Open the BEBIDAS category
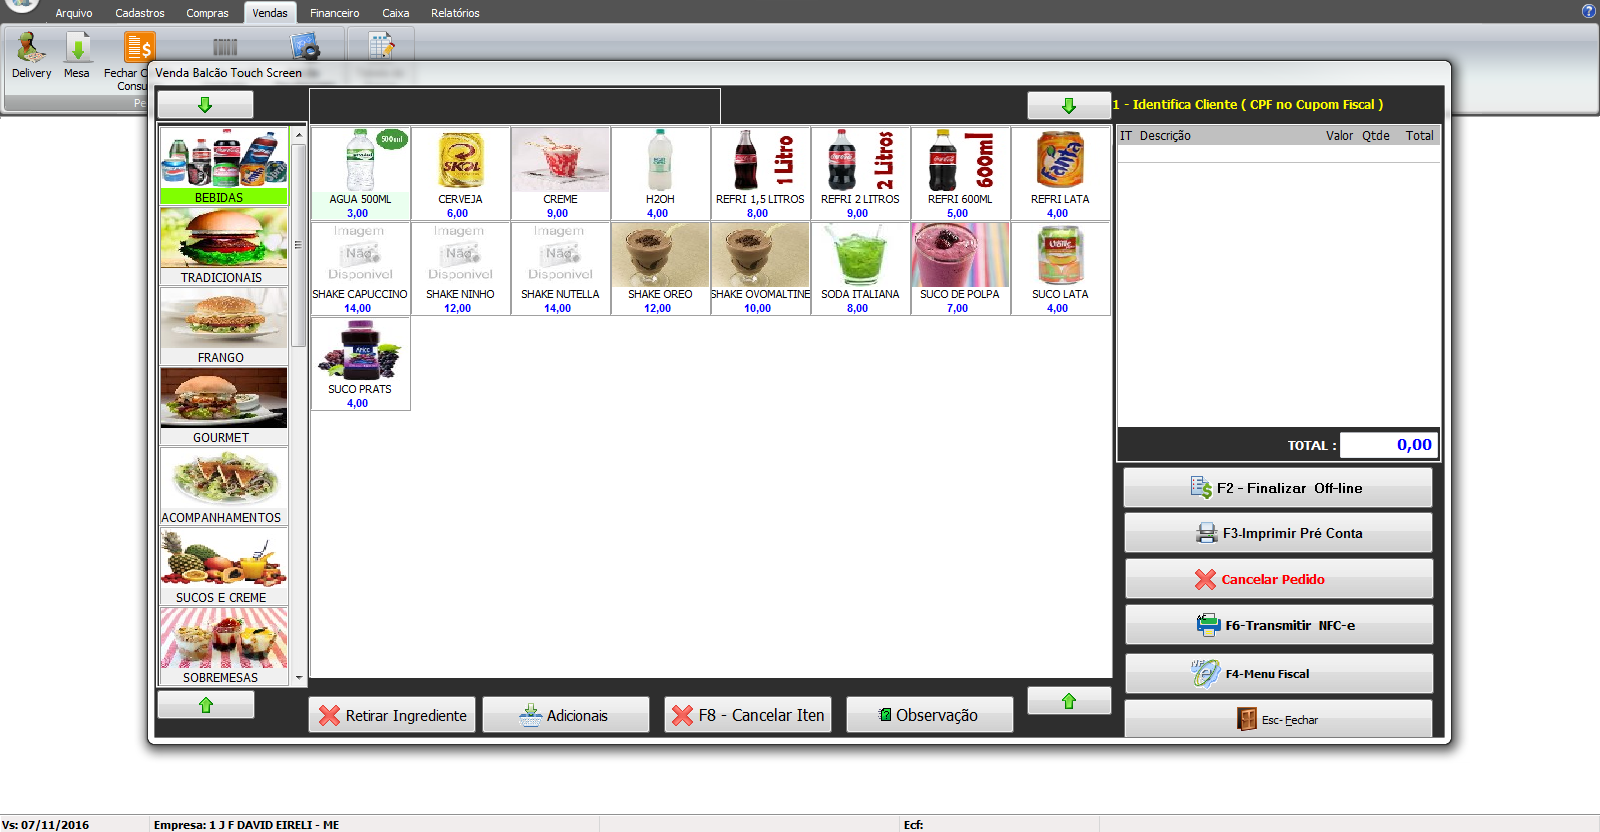The width and height of the screenshot is (1600, 832). (224, 166)
